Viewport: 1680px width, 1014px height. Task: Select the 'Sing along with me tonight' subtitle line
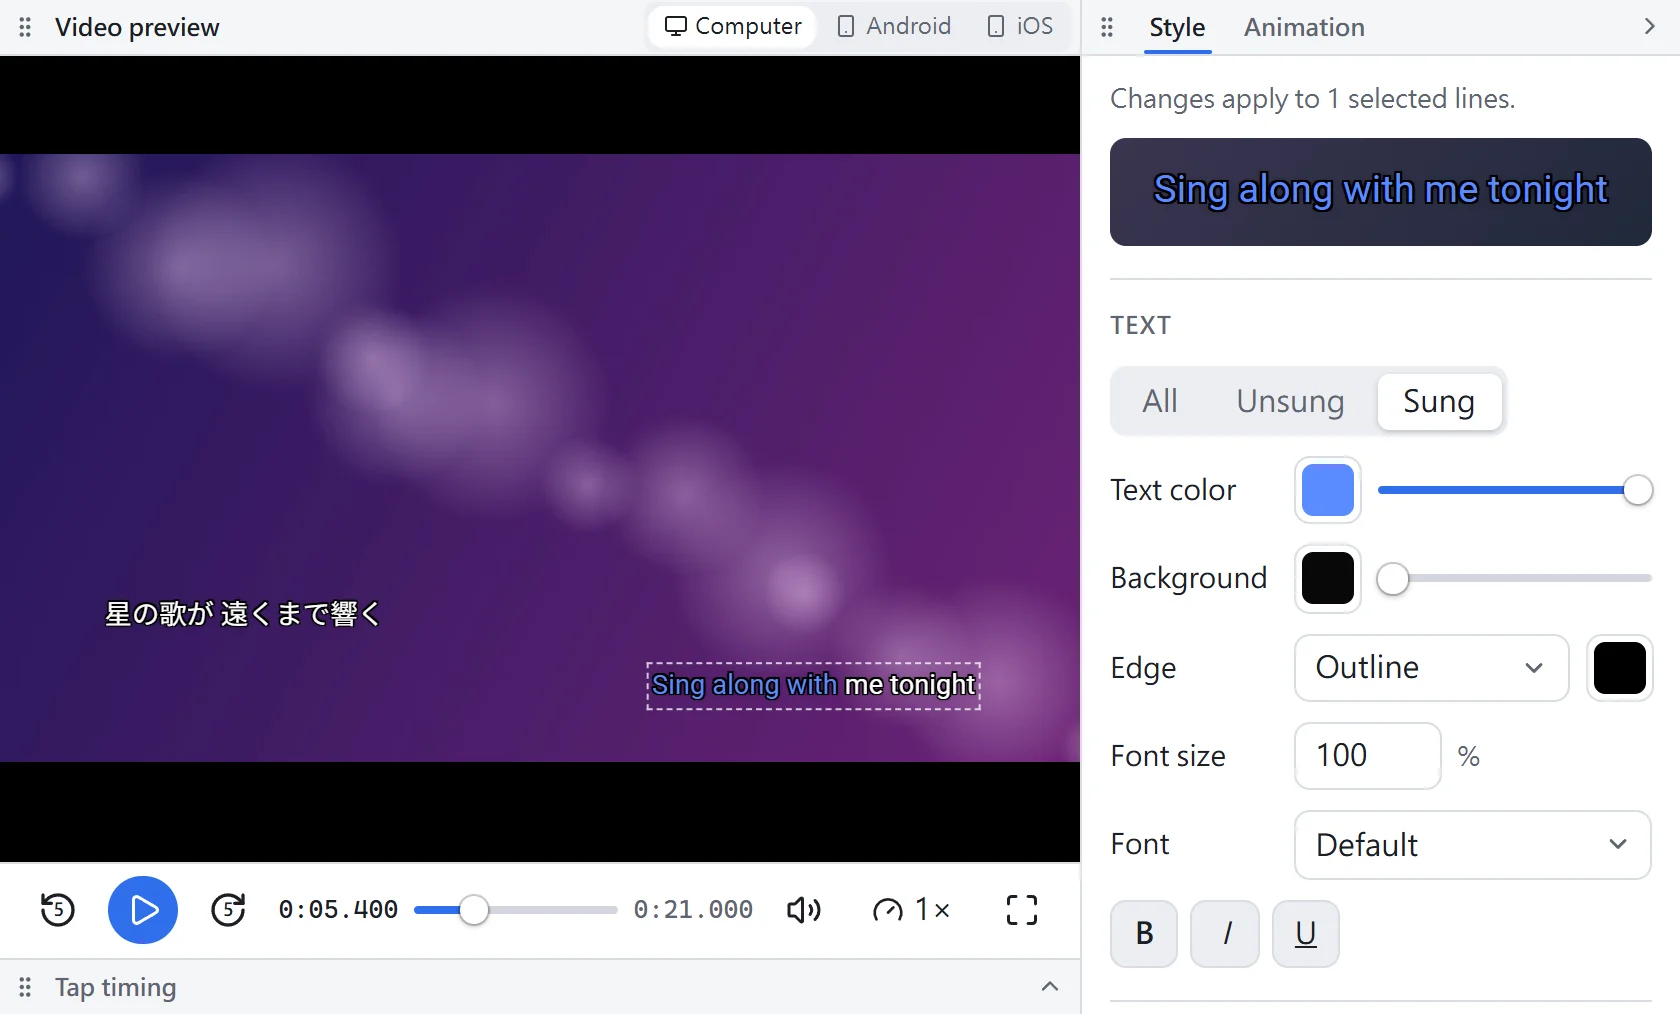click(x=813, y=685)
